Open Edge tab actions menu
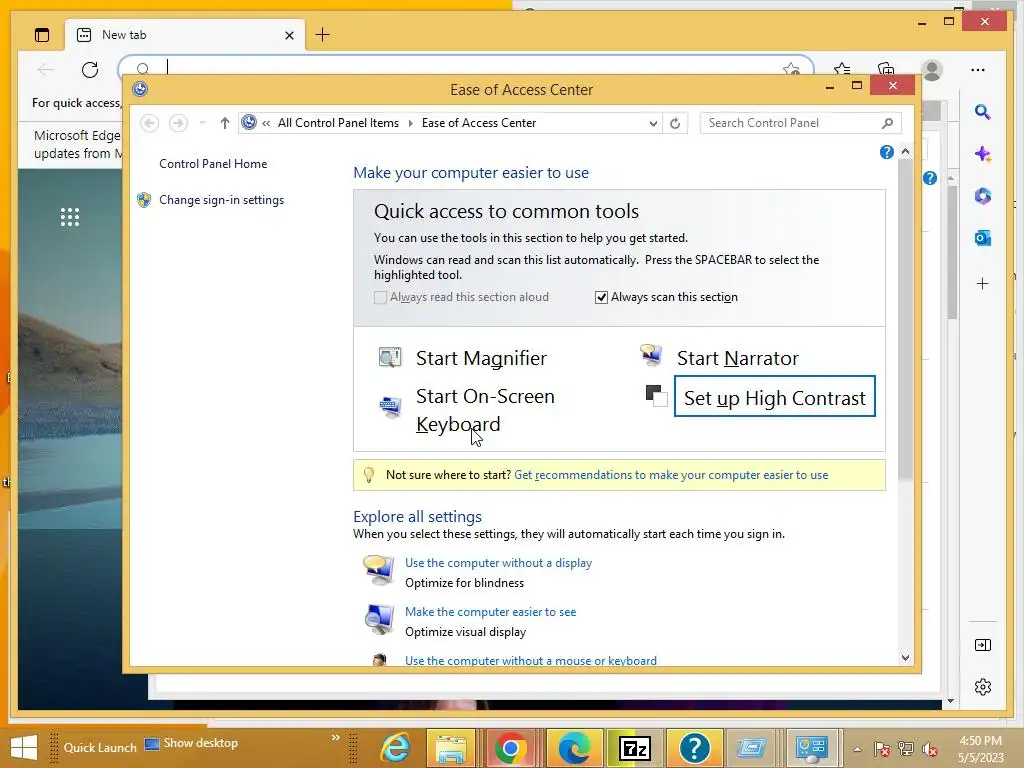This screenshot has height=768, width=1024. tap(42, 35)
